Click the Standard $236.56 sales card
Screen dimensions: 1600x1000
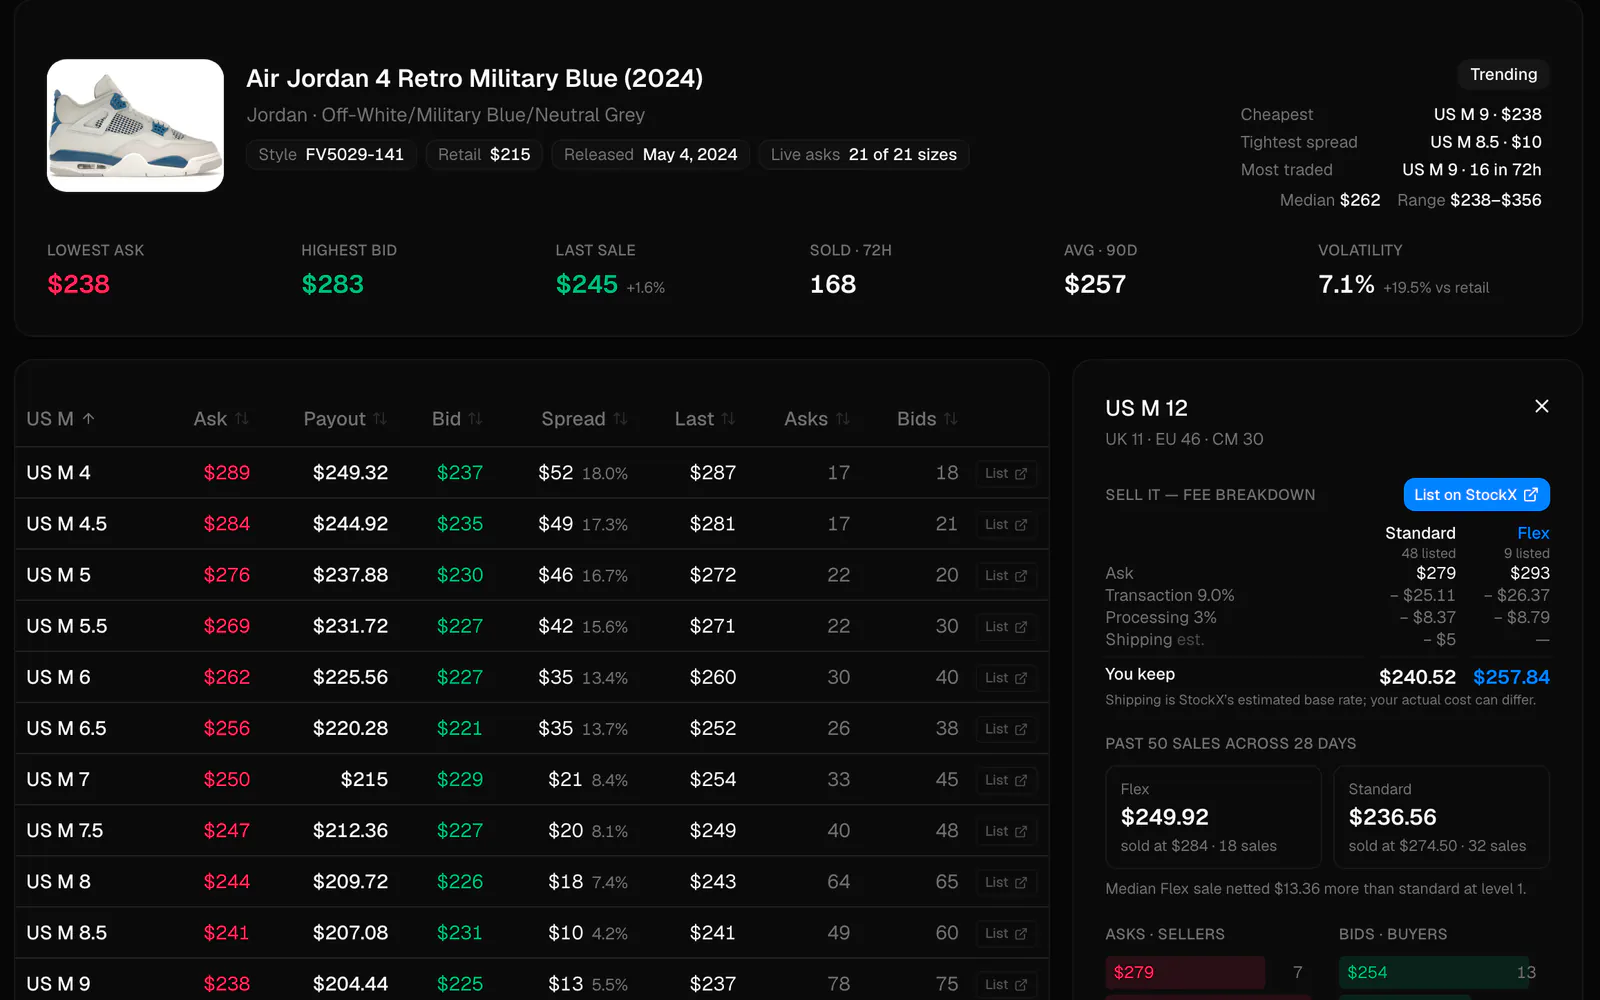coord(1441,816)
